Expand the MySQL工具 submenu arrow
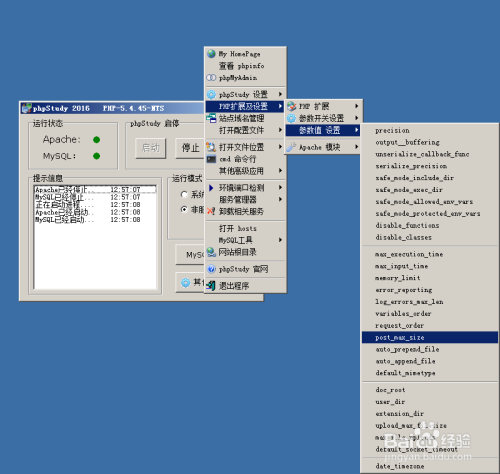The width and height of the screenshot is (500, 474). tap(280, 240)
